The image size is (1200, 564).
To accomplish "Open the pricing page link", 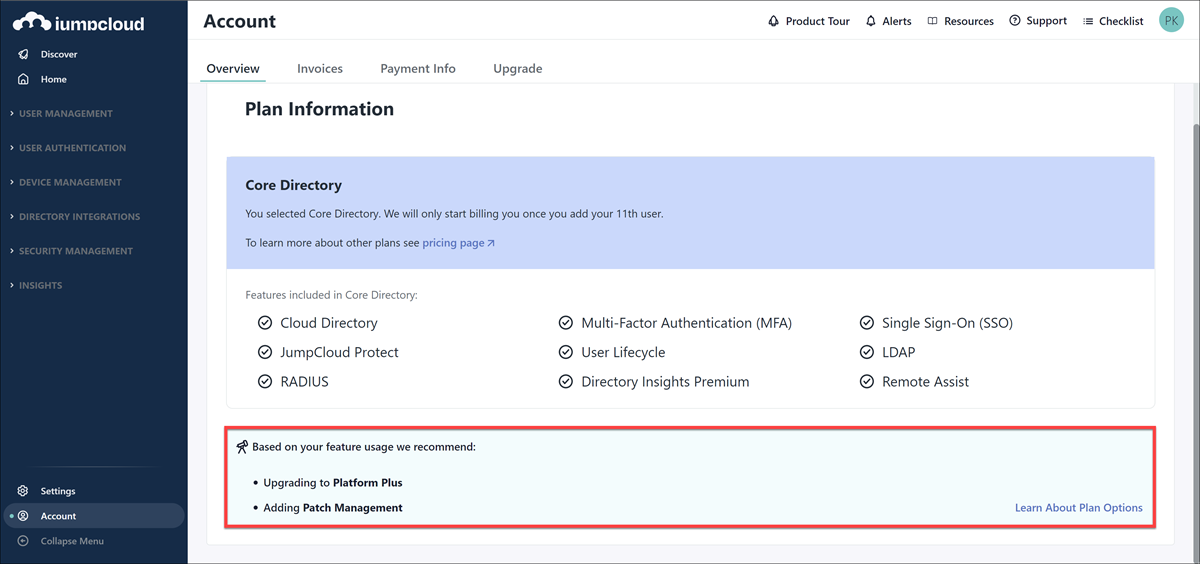I will 458,243.
